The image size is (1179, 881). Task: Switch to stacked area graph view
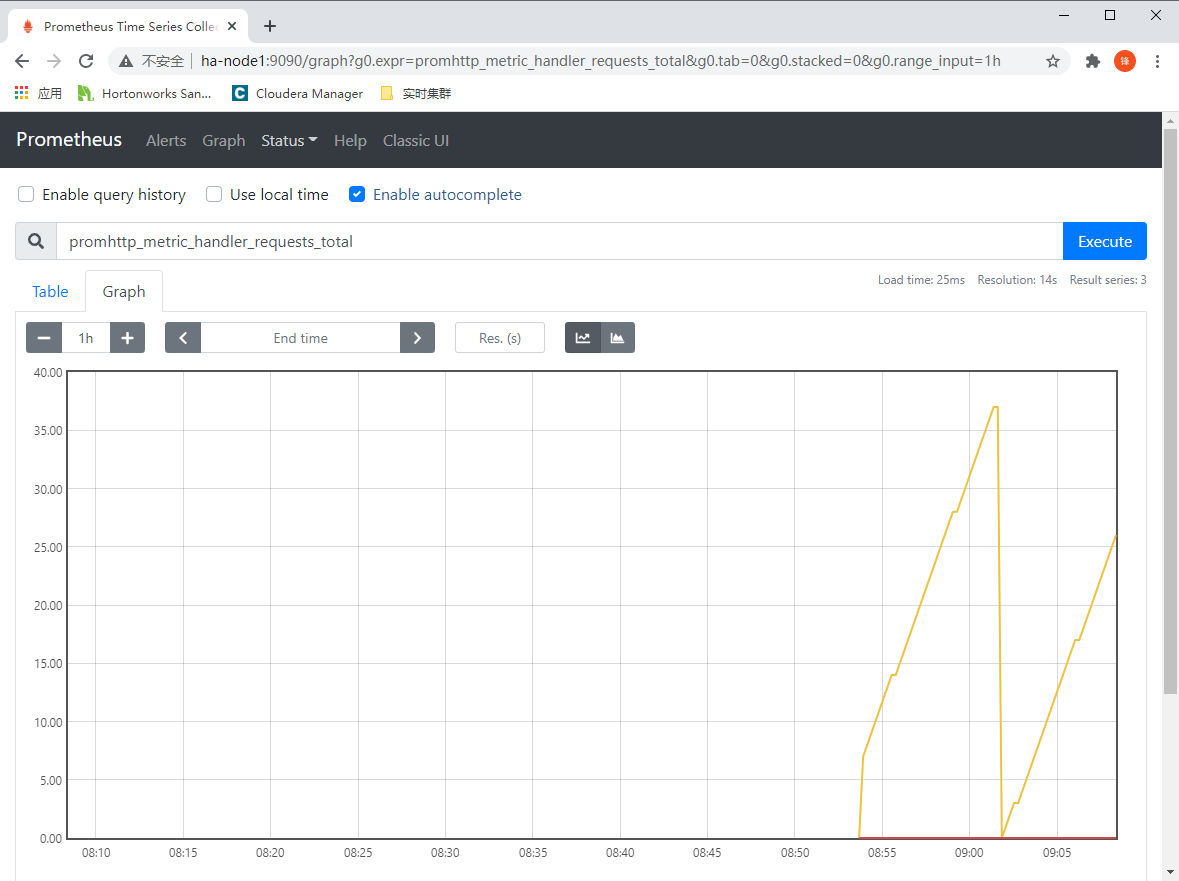617,338
